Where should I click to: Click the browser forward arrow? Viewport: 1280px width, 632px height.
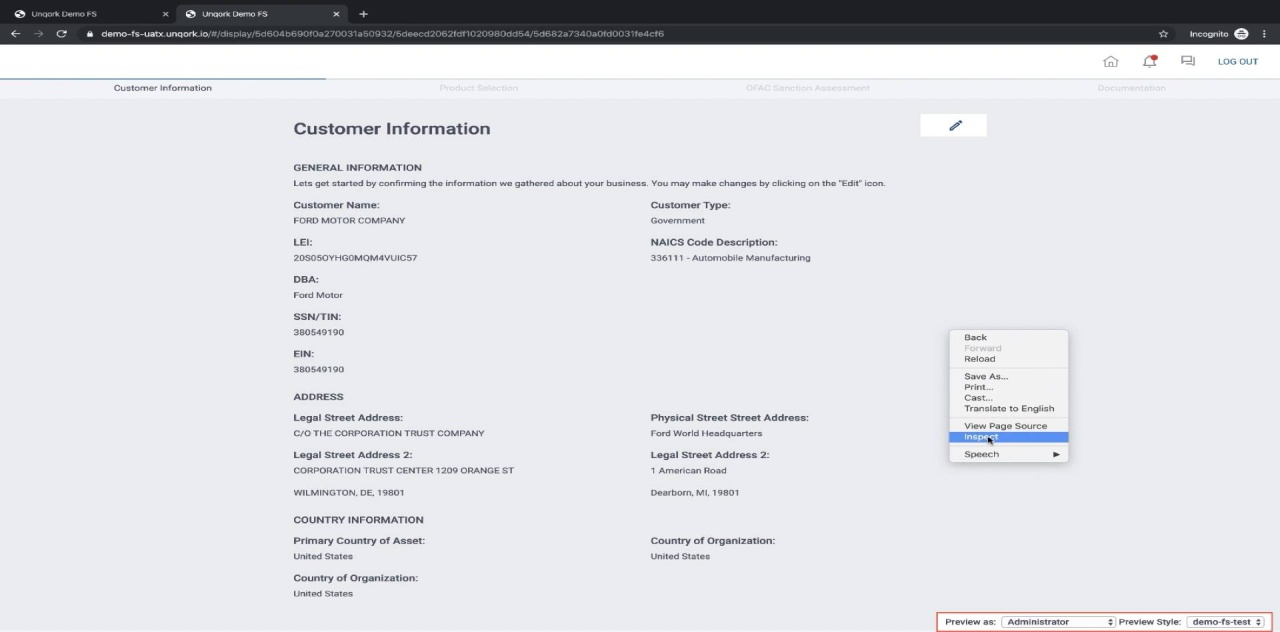coord(39,33)
